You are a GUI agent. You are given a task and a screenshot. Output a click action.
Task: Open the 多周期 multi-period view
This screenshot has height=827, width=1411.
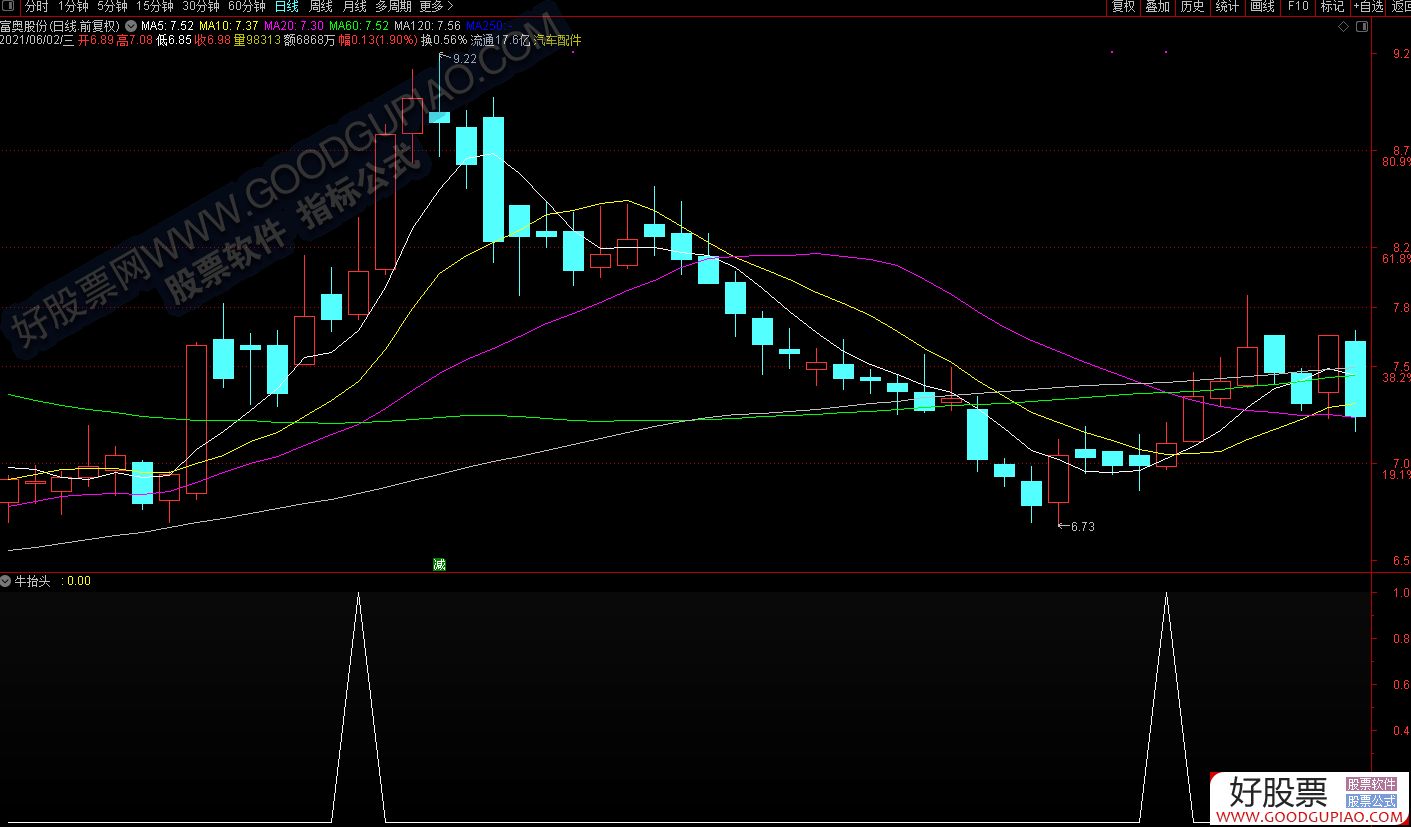[393, 6]
